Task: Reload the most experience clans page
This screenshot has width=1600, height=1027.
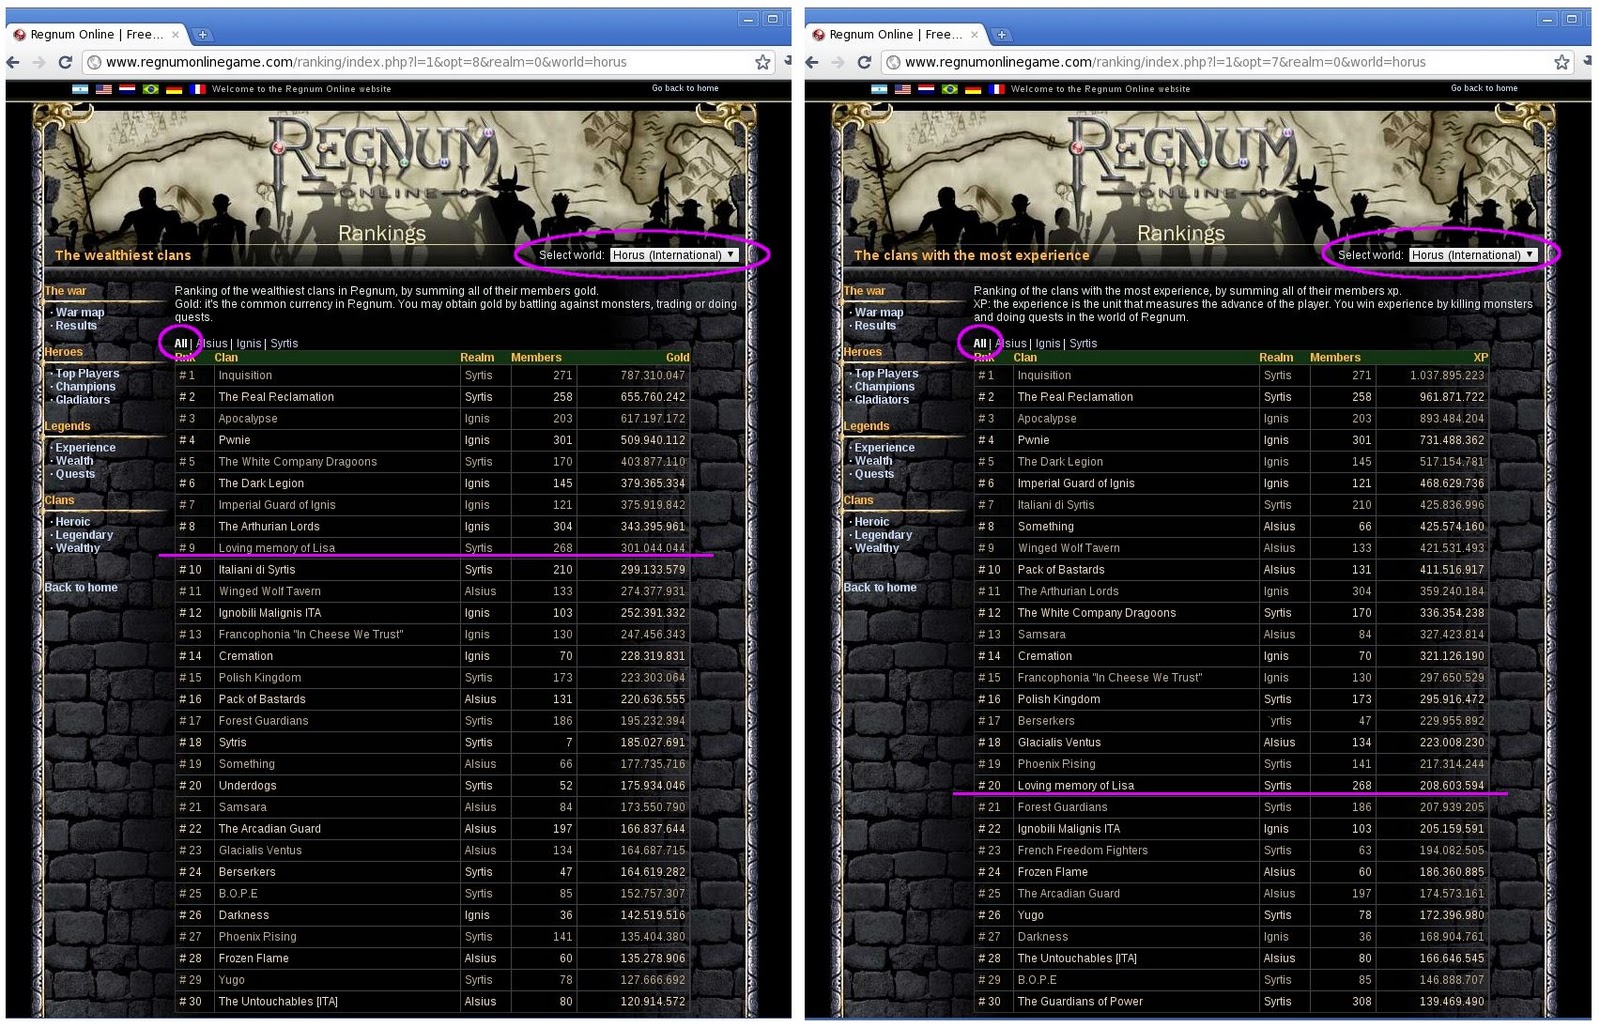Action: [x=864, y=62]
